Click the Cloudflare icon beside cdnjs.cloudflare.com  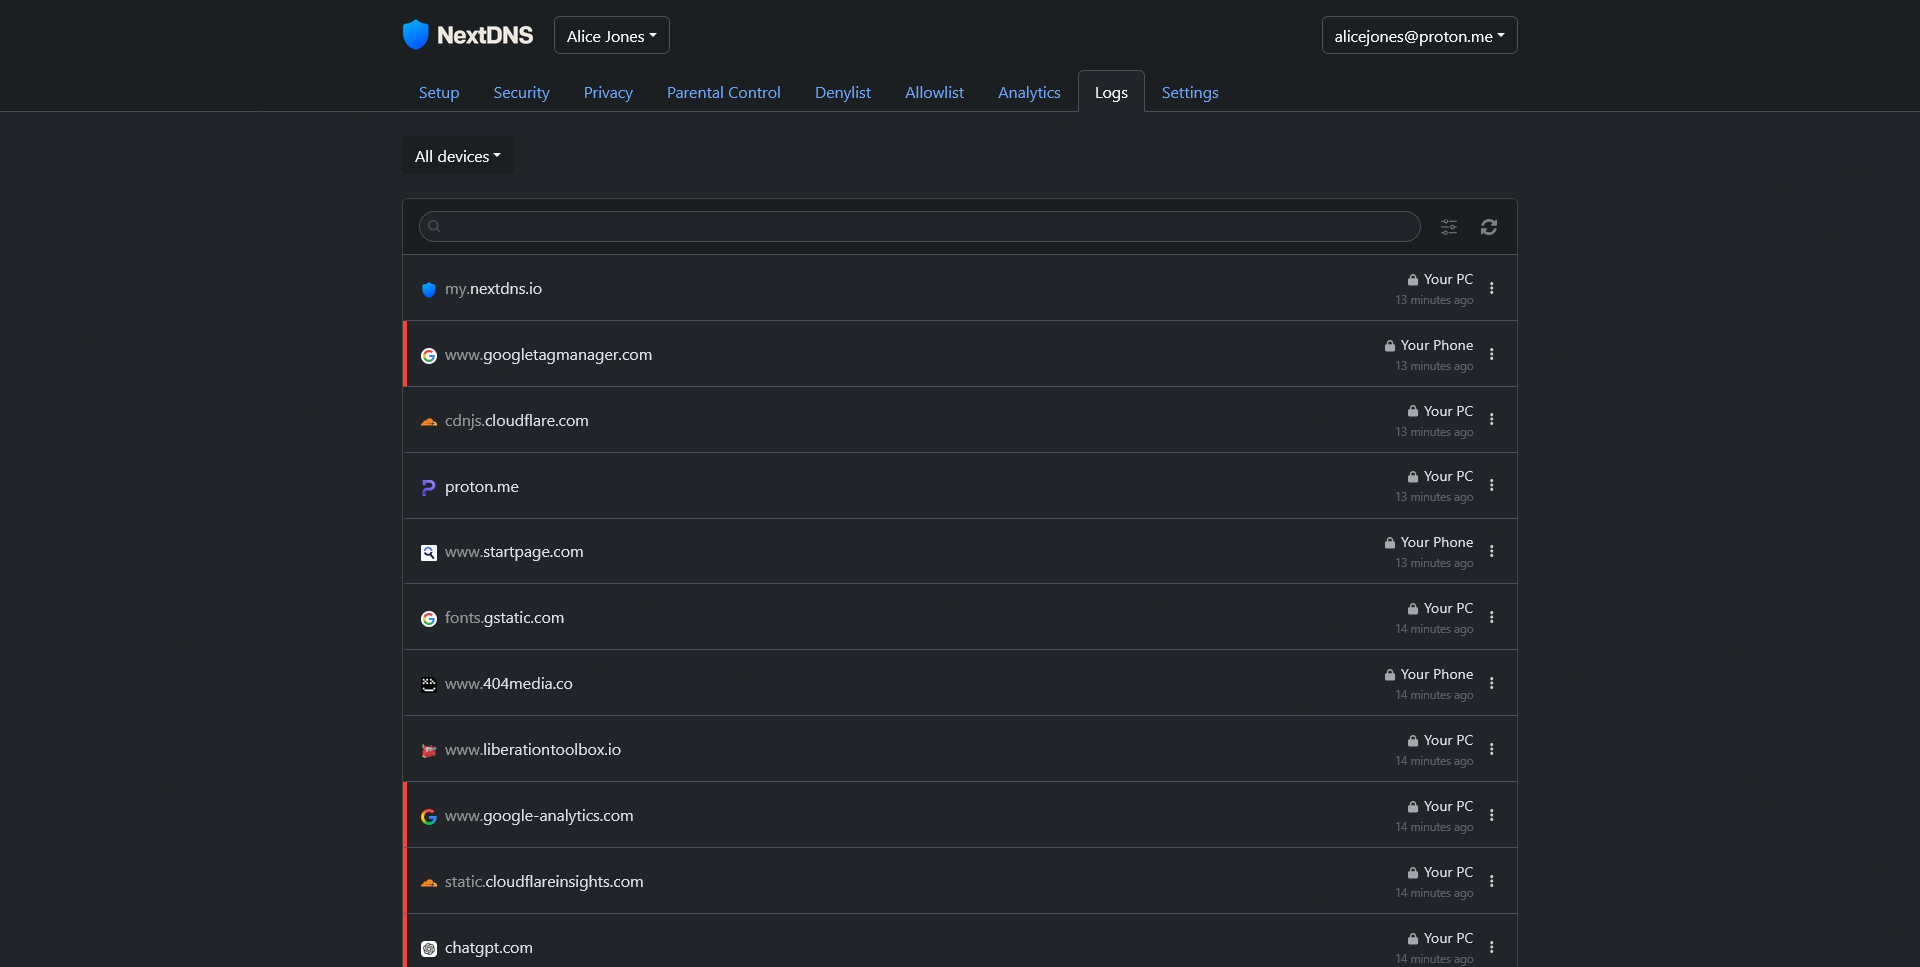coord(428,421)
